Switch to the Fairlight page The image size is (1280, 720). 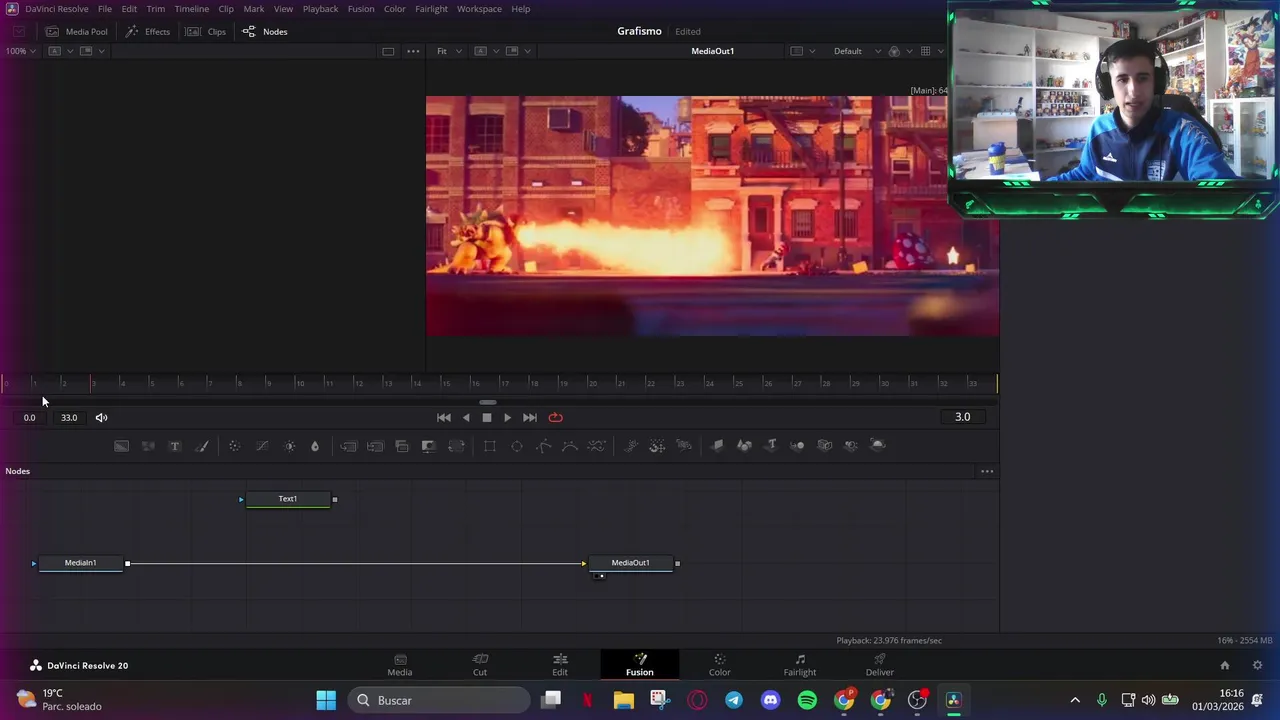pyautogui.click(x=800, y=665)
